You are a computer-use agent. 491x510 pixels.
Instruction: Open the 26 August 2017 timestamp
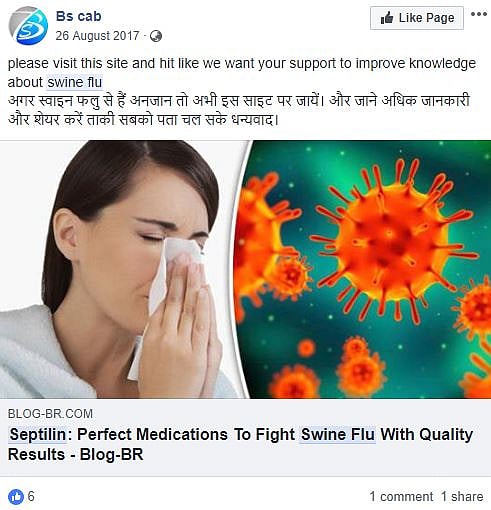(97, 36)
